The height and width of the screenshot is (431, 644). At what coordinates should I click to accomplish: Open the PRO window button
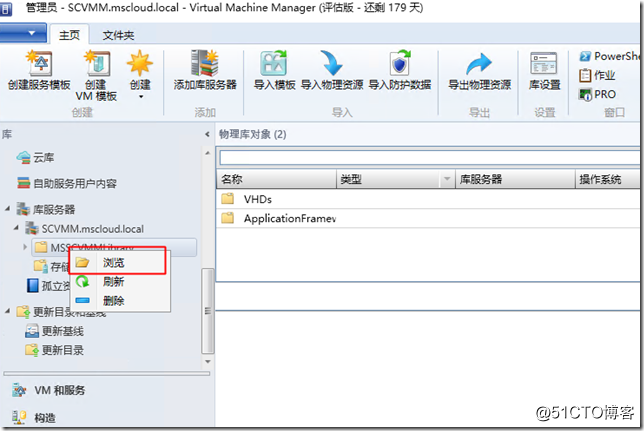tap(597, 94)
